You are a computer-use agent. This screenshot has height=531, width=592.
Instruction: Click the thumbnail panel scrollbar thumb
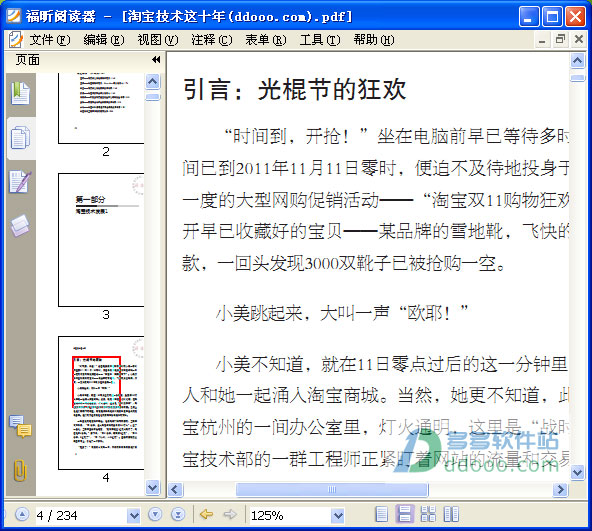point(153,97)
